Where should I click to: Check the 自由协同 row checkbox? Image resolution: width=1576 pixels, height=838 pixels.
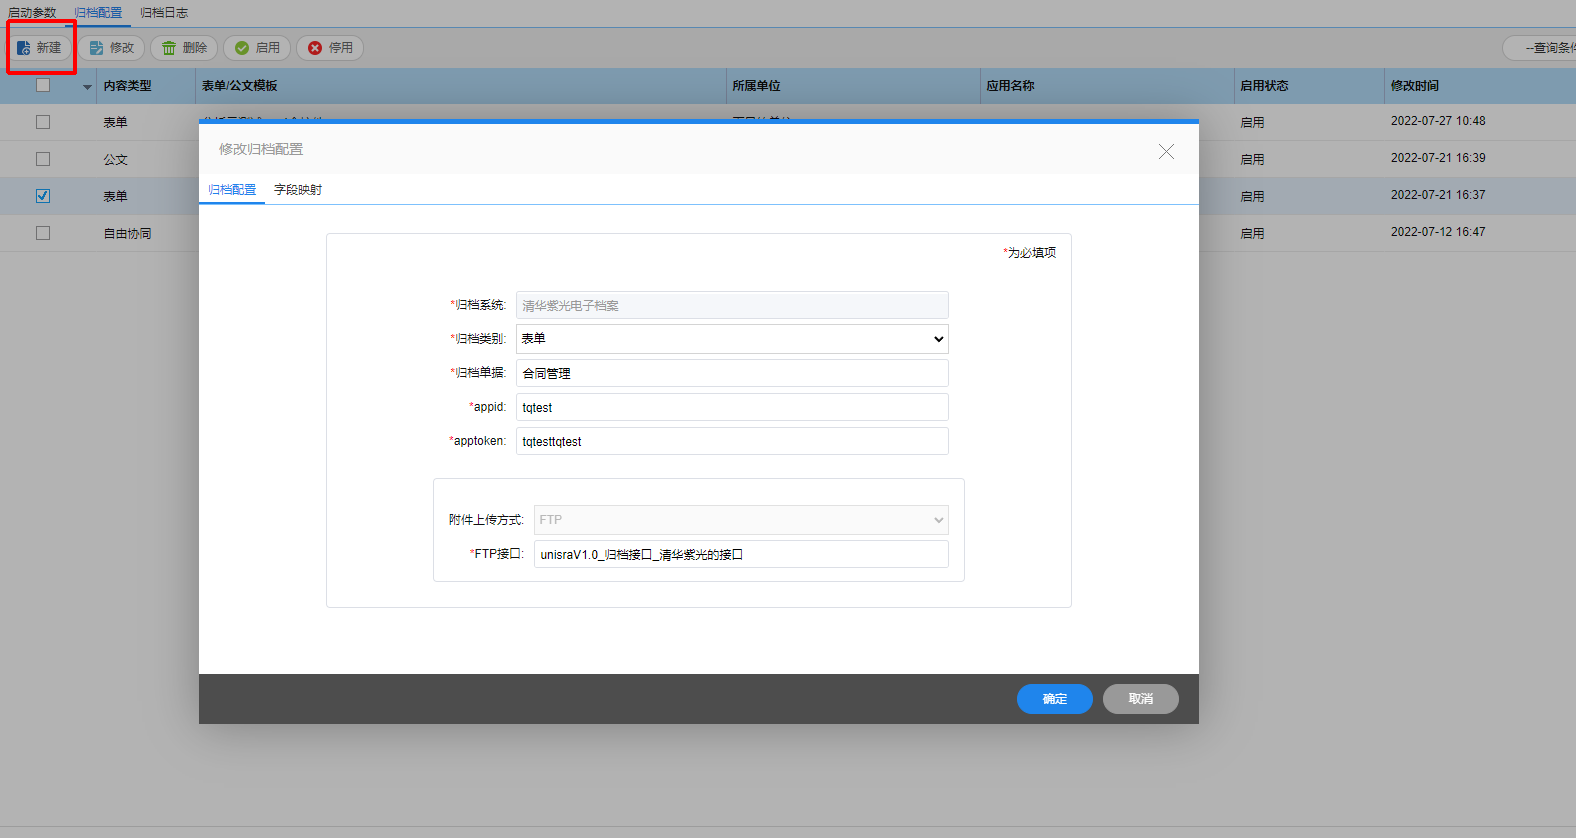click(x=43, y=233)
